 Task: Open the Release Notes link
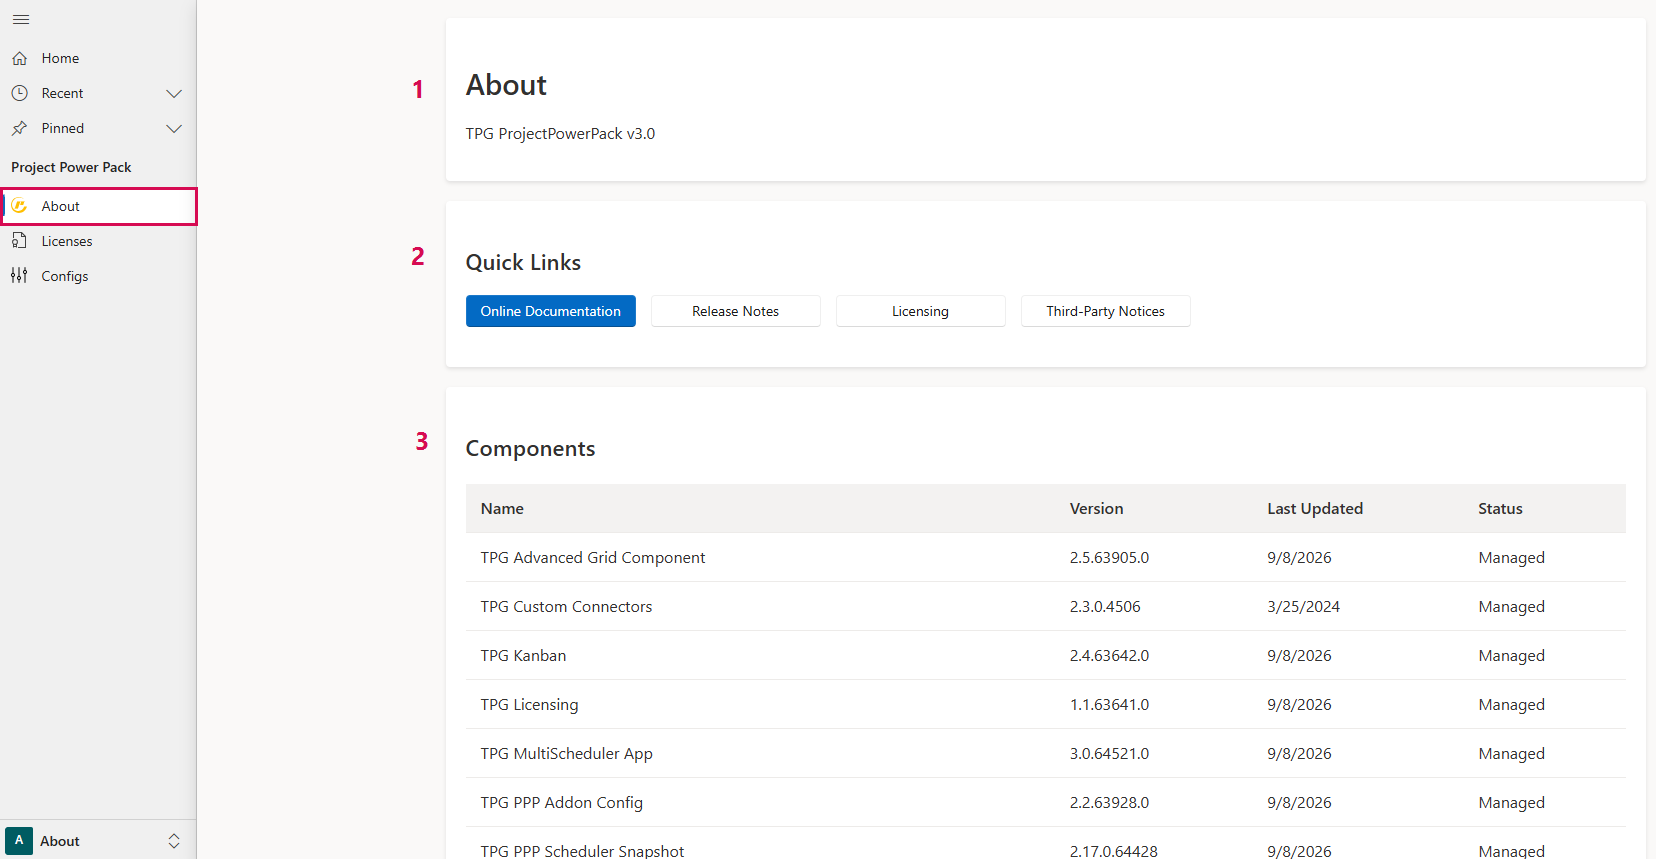736,311
